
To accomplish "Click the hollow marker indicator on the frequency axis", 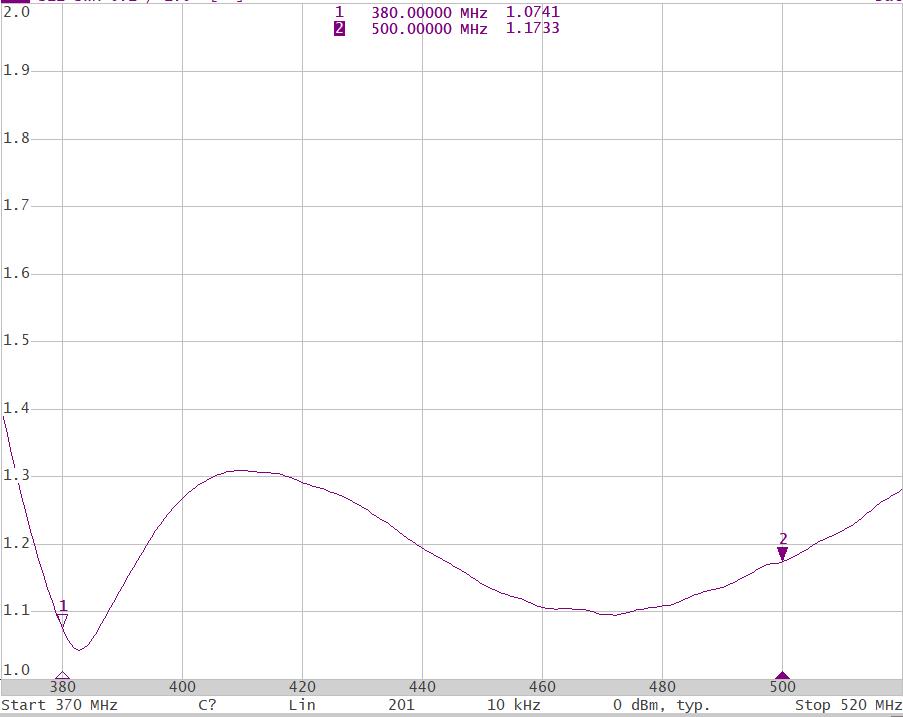I will pos(62,676).
